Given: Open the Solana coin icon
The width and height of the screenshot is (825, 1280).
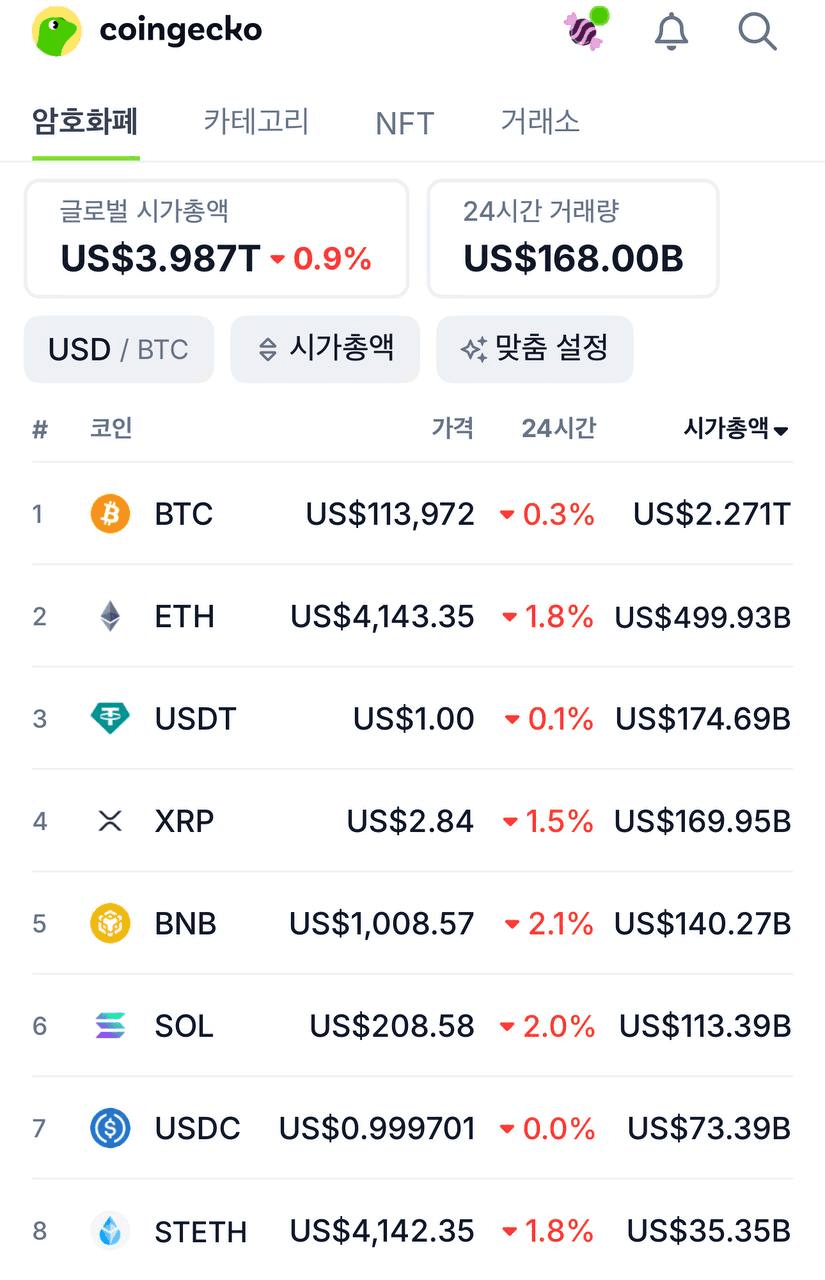Looking at the screenshot, I should pos(110,1025).
